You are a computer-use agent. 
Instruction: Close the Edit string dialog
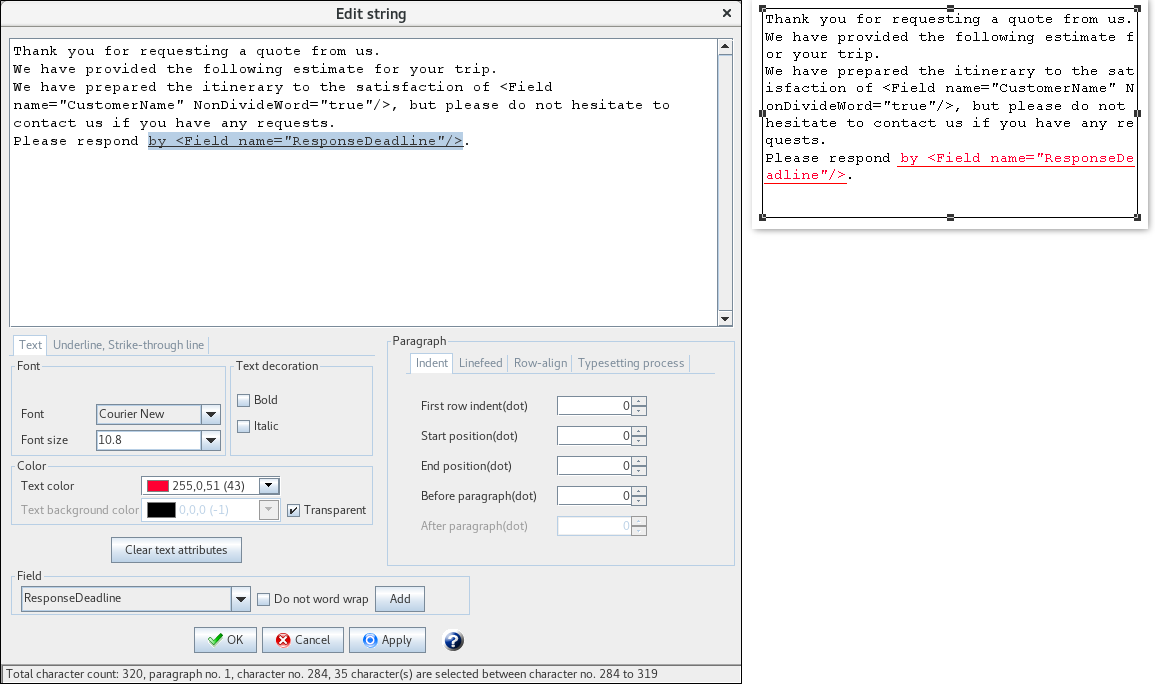point(727,14)
